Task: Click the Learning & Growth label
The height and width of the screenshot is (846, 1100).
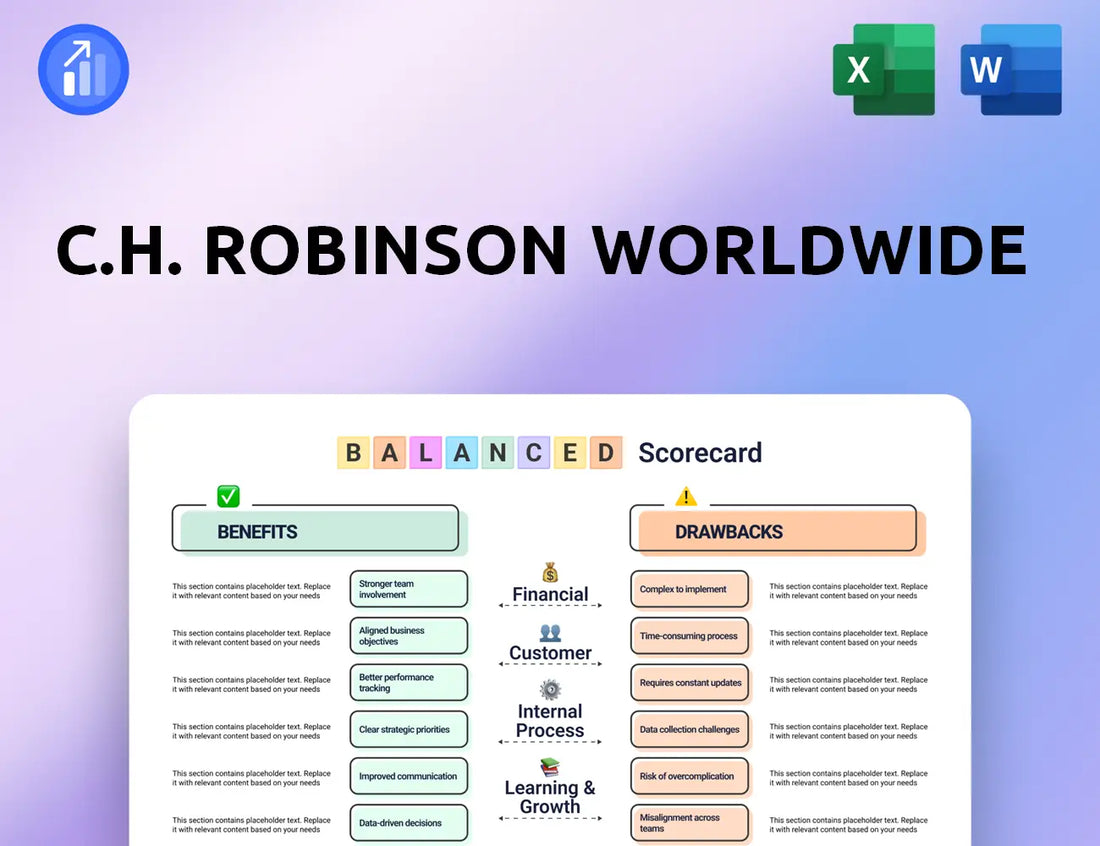Action: point(550,798)
